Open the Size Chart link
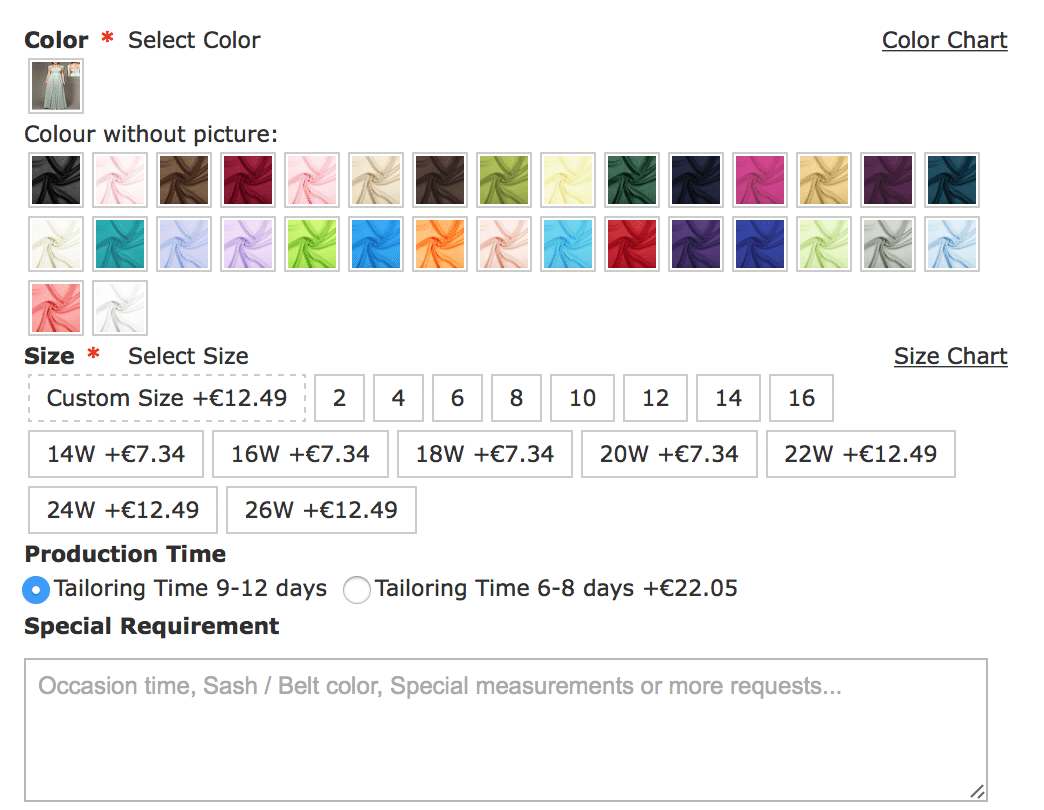Image resolution: width=1044 pixels, height=810 pixels. coord(950,356)
